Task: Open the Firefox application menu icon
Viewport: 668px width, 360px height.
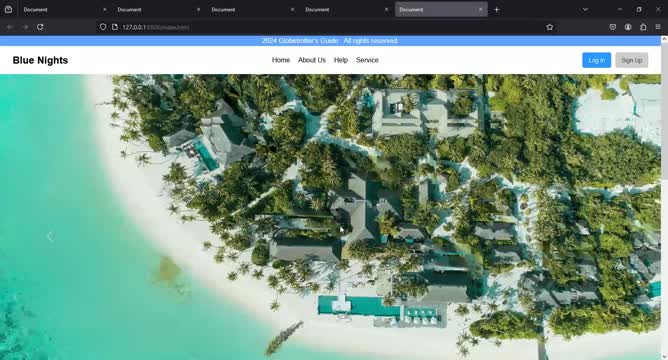Action: point(658,27)
